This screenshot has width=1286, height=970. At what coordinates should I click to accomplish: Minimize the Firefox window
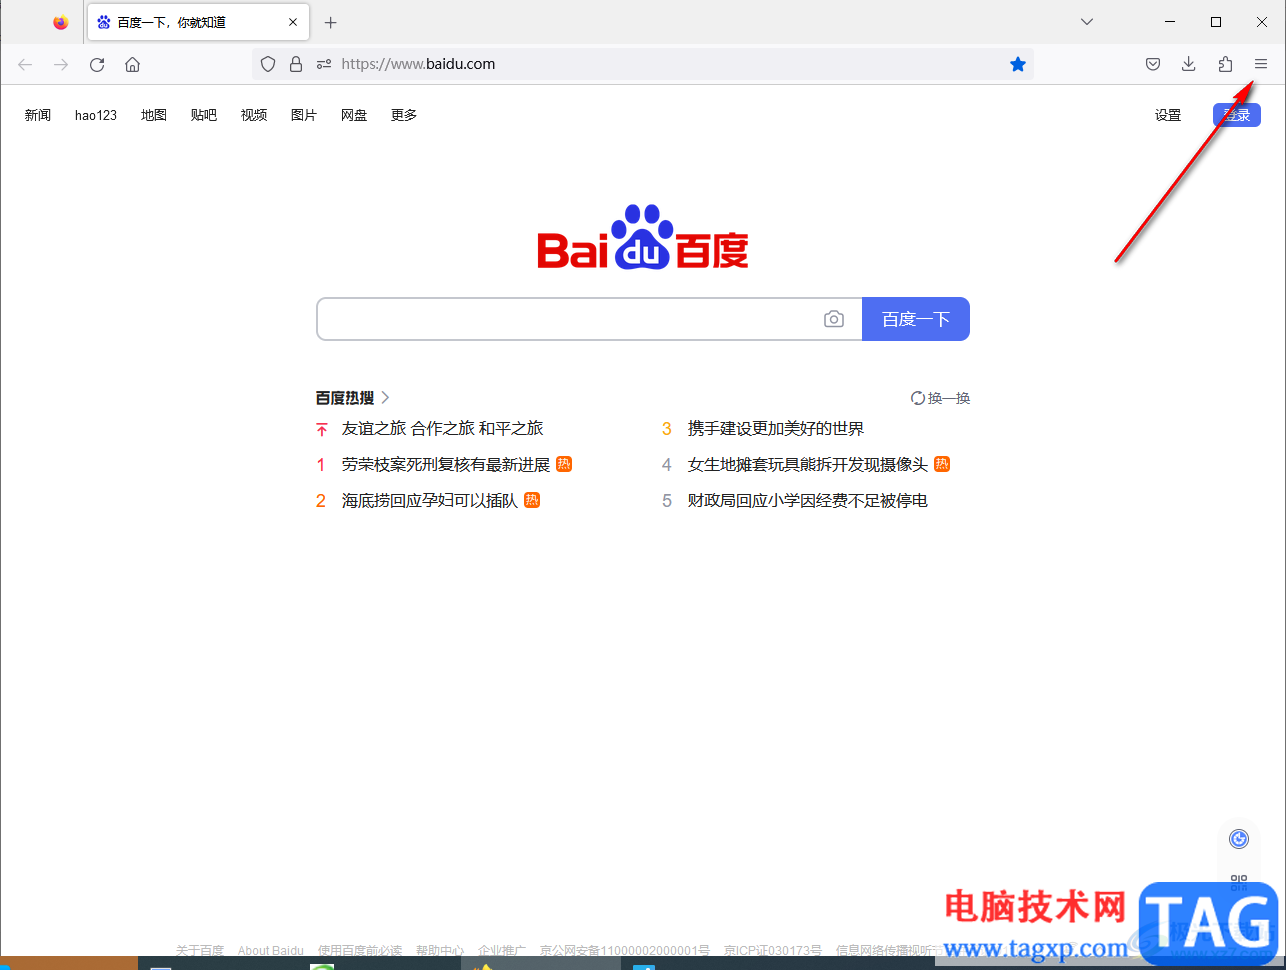(x=1170, y=21)
